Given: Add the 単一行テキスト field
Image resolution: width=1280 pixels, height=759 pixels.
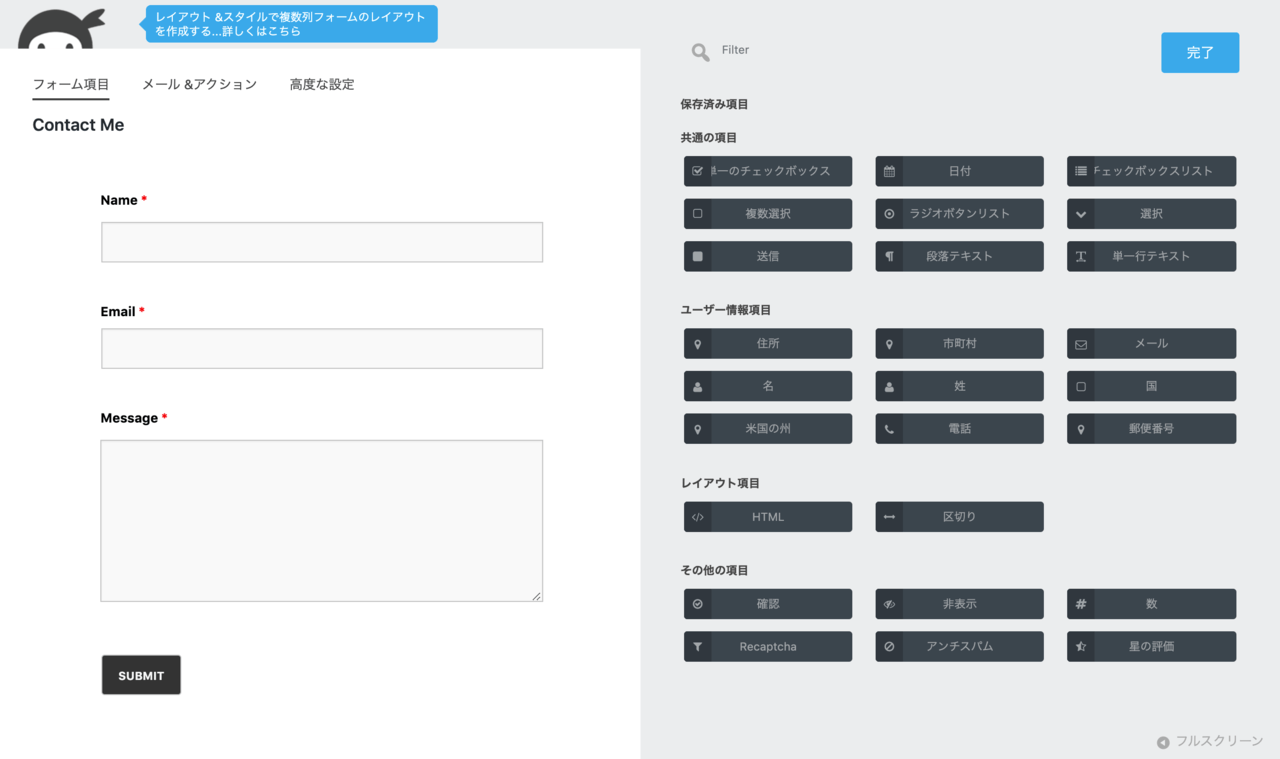Looking at the screenshot, I should [1151, 256].
